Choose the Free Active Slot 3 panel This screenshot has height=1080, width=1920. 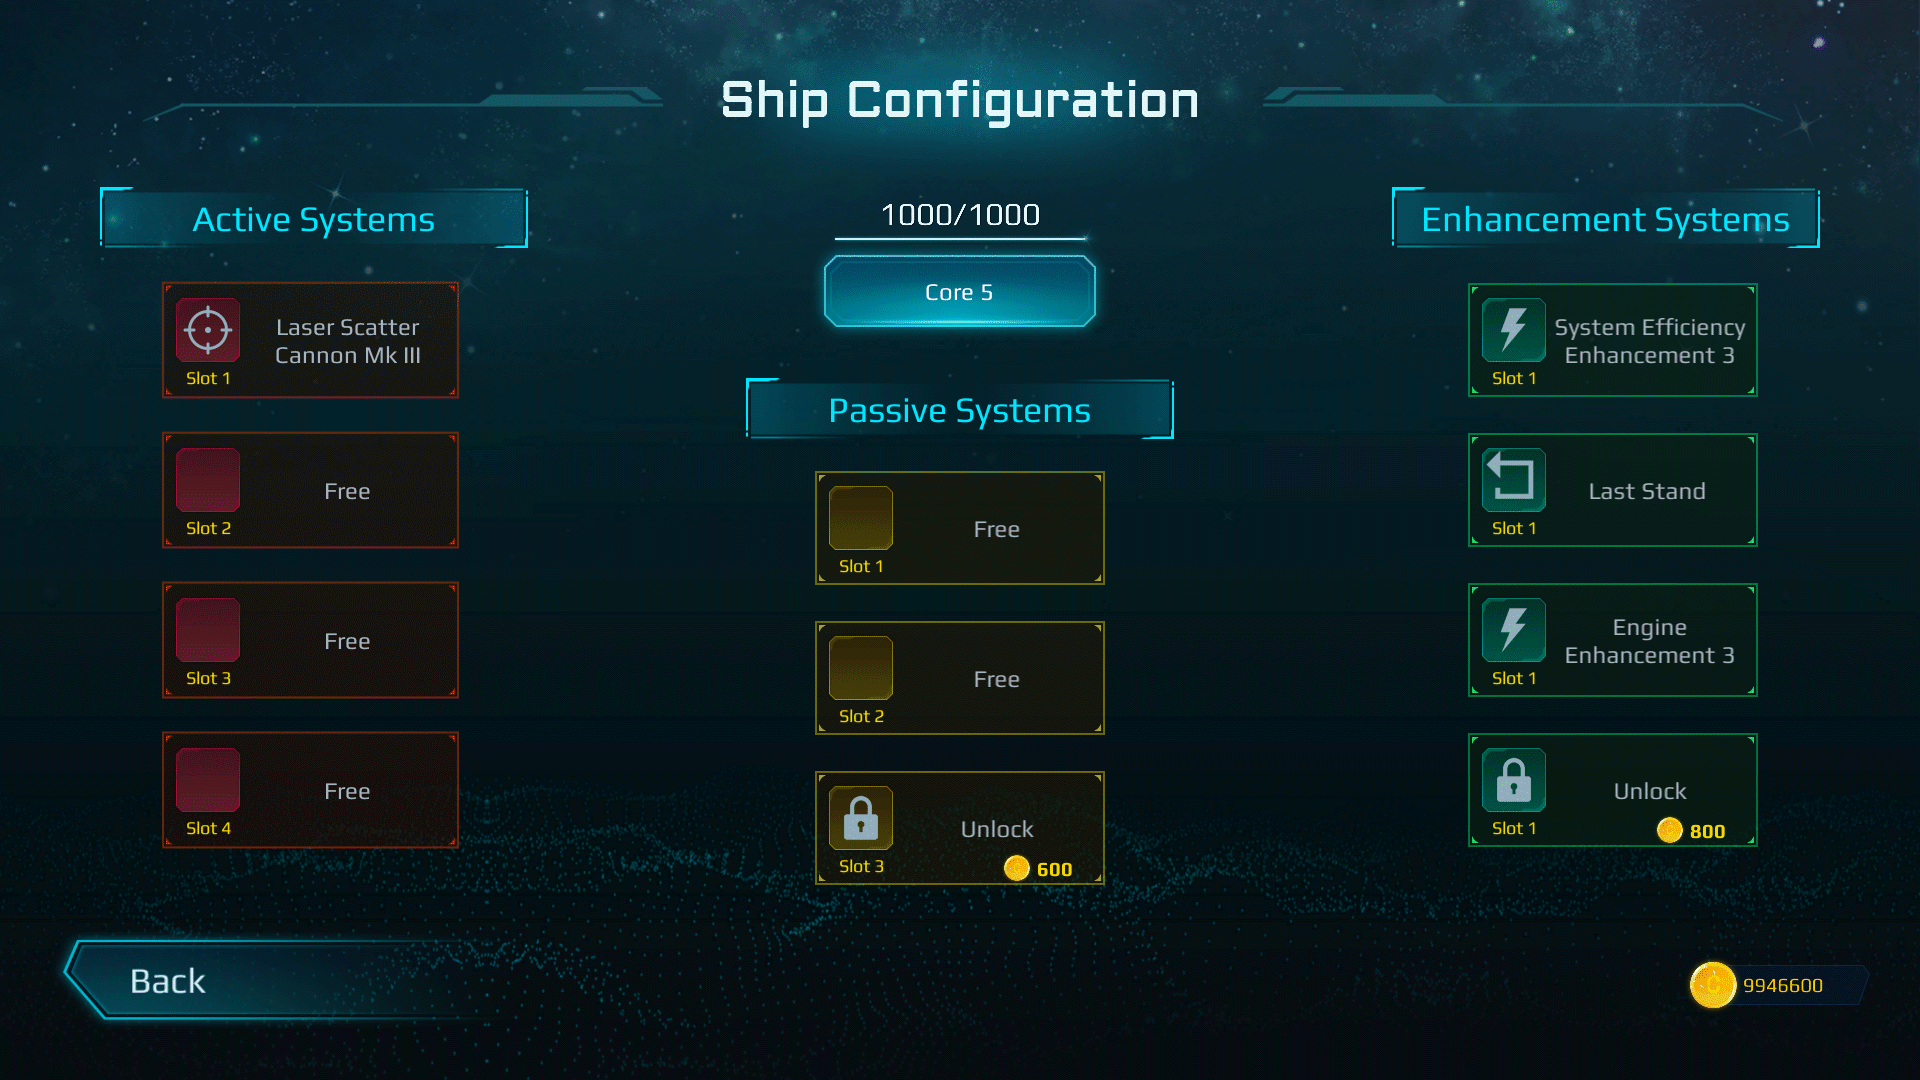(310, 640)
